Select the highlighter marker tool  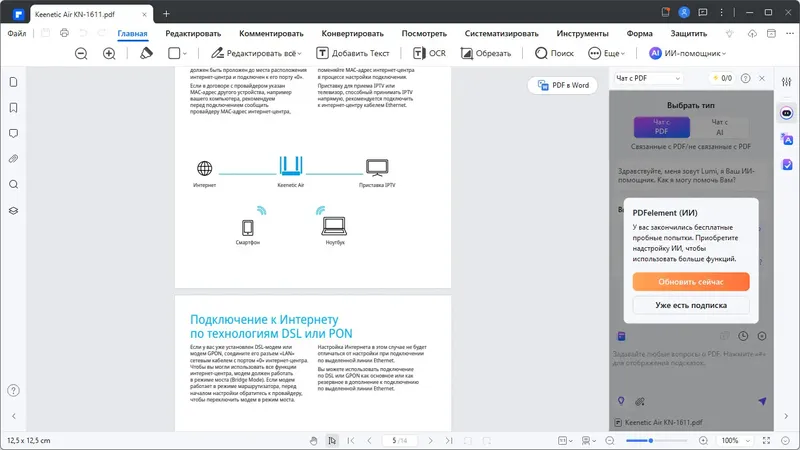(146, 53)
